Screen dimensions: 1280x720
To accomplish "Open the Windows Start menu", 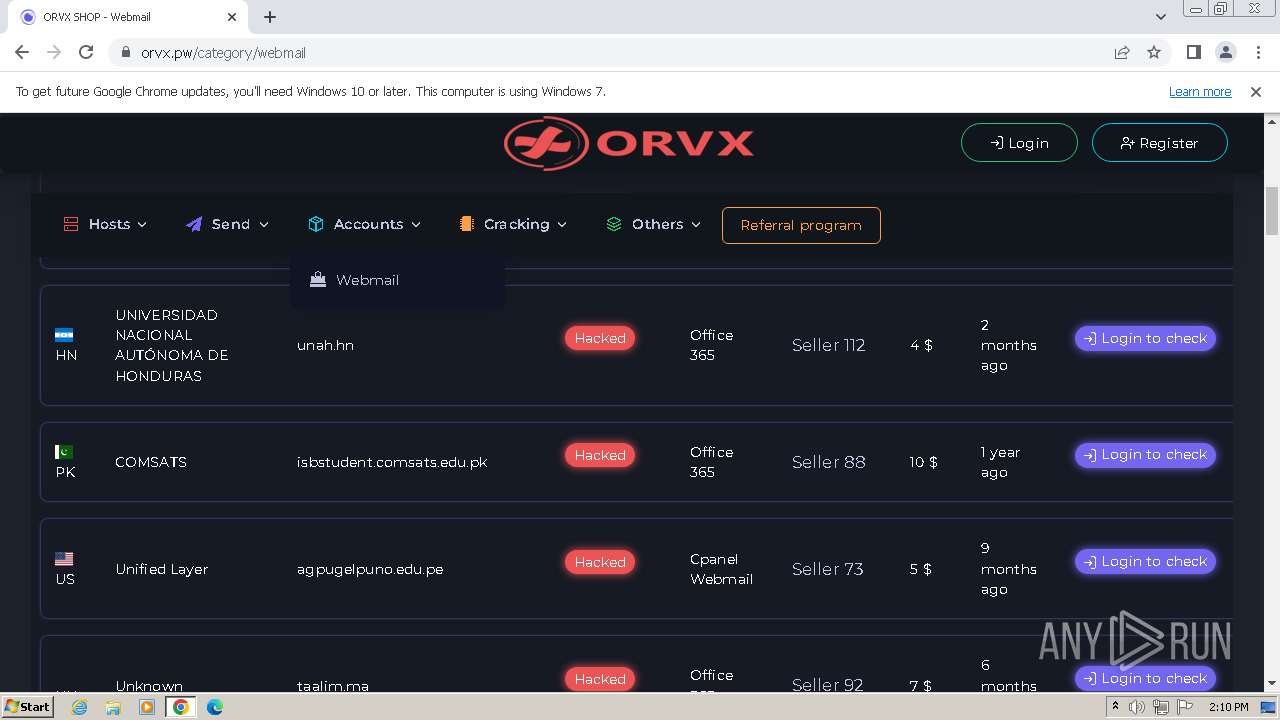I will tap(27, 707).
